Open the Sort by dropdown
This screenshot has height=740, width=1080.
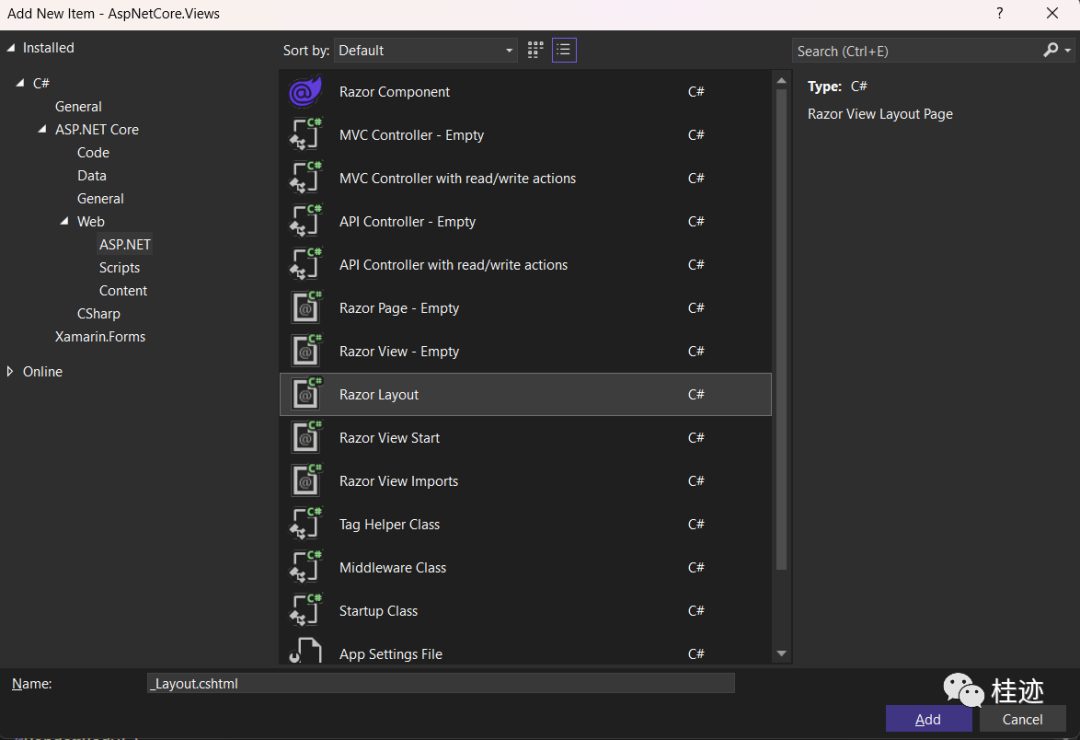click(426, 50)
